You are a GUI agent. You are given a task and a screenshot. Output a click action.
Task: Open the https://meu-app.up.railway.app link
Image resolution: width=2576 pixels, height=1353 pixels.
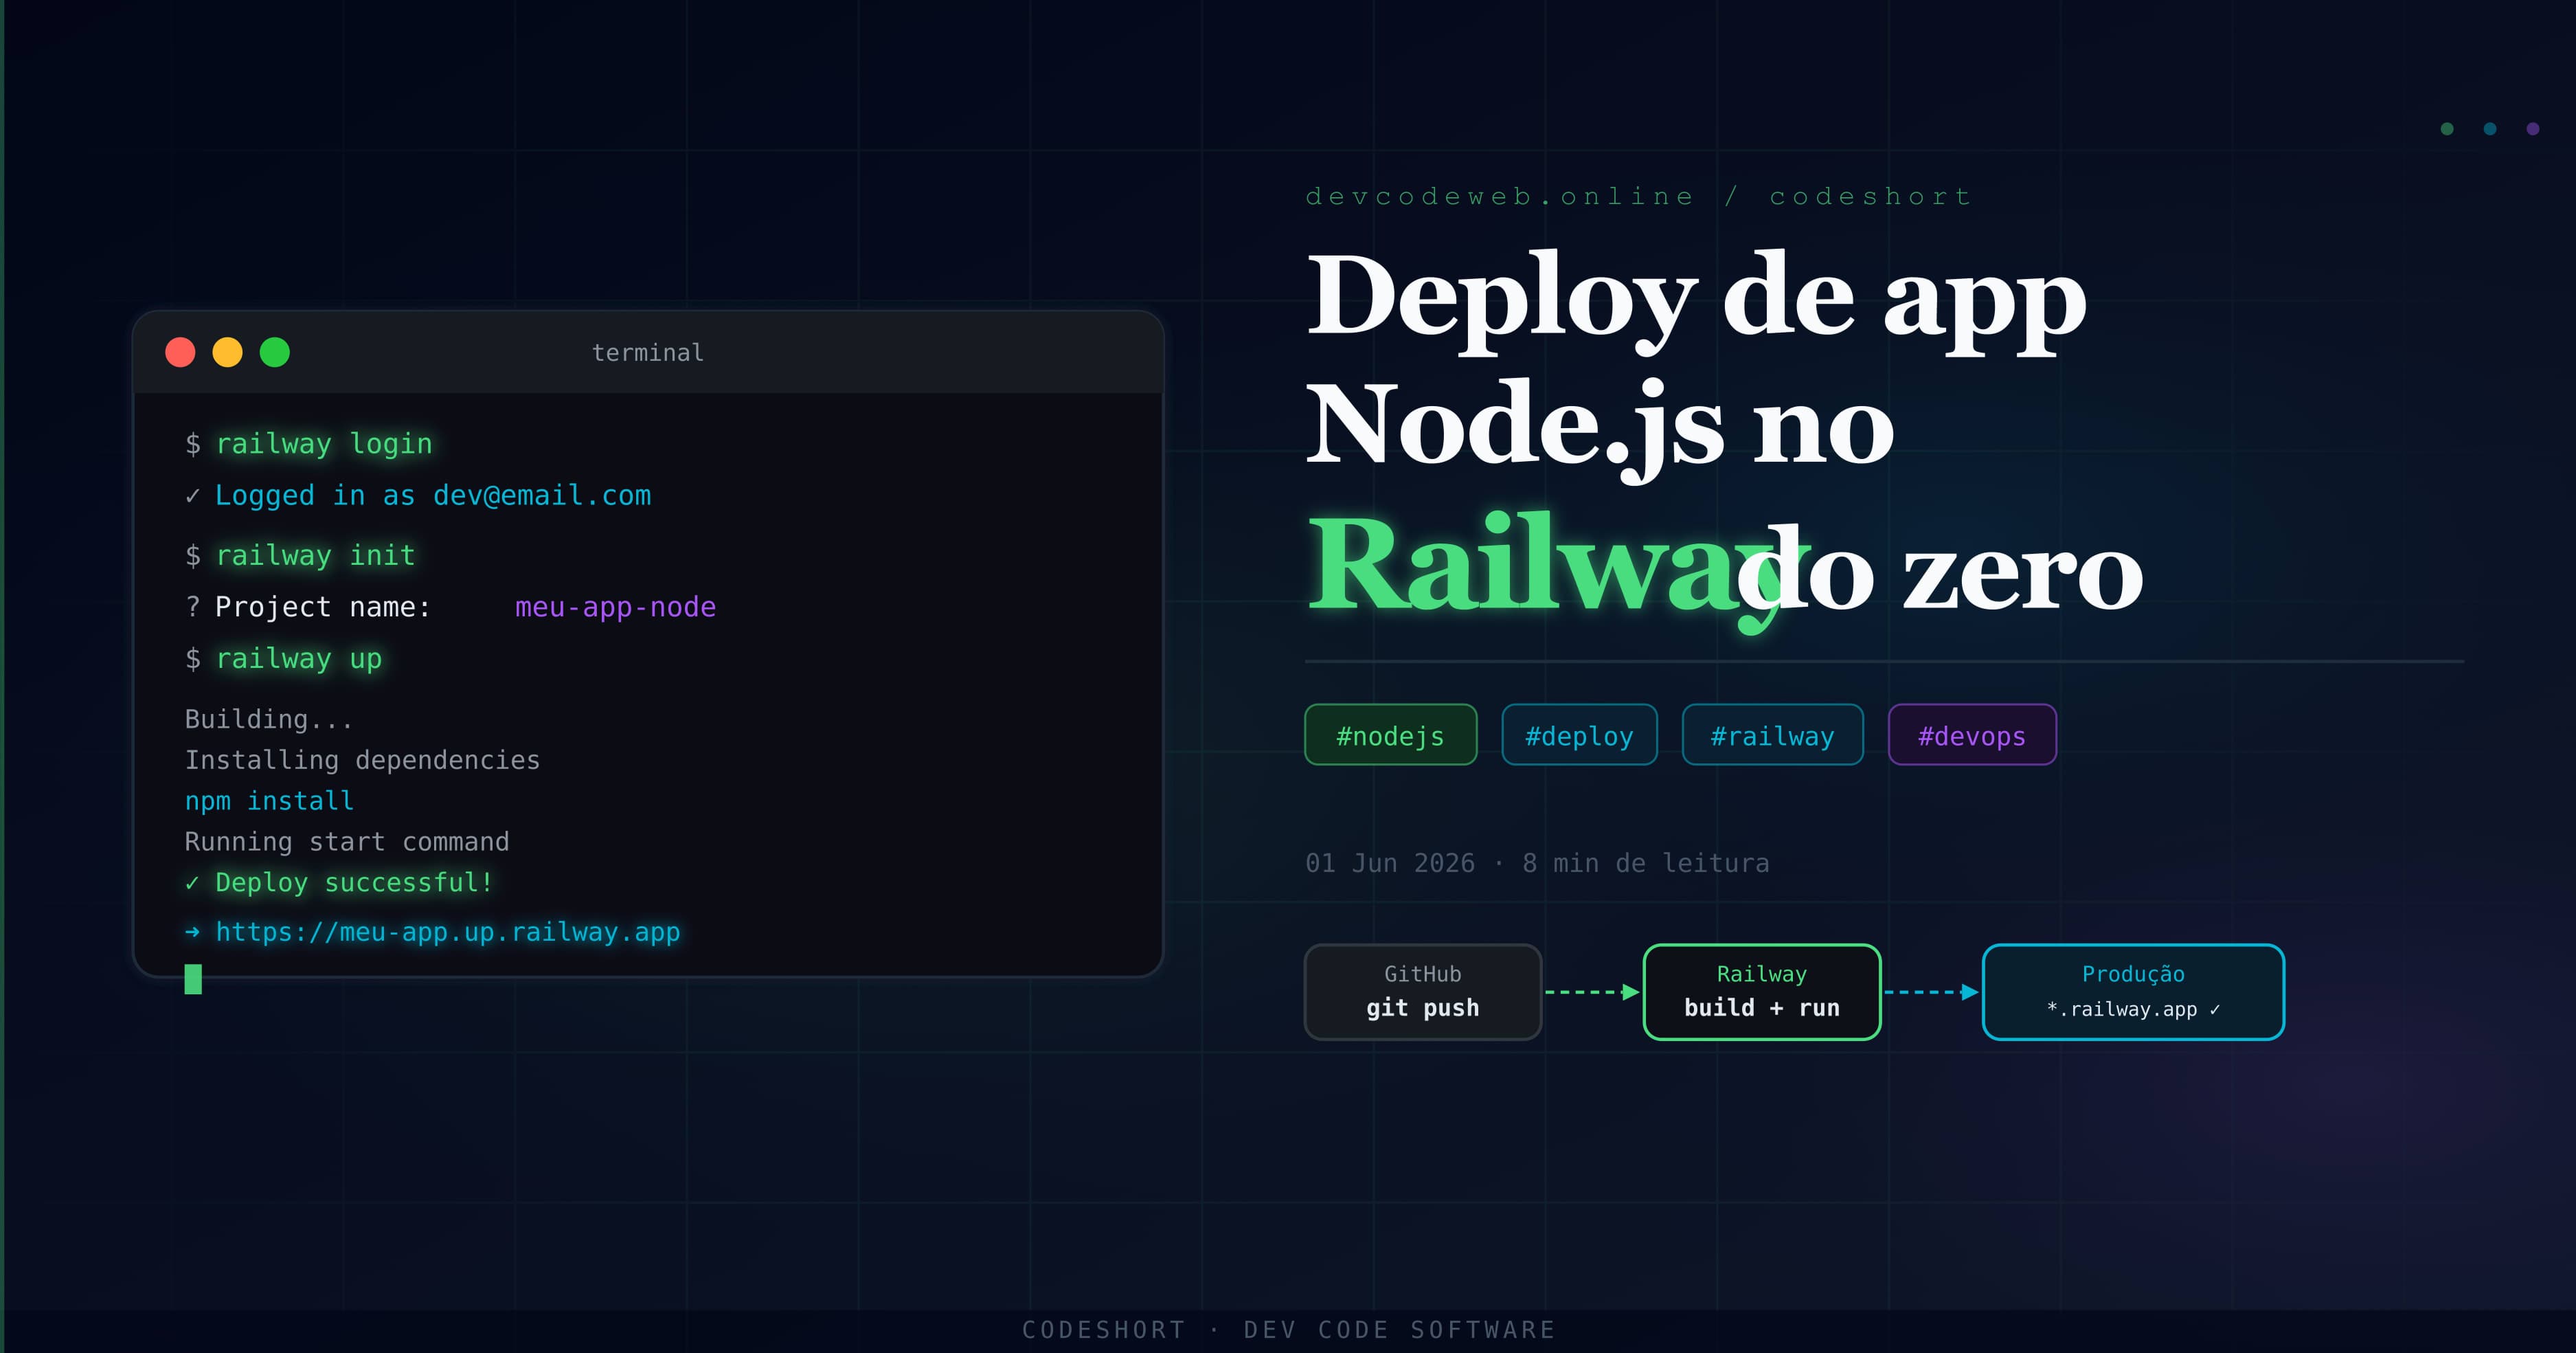448,932
